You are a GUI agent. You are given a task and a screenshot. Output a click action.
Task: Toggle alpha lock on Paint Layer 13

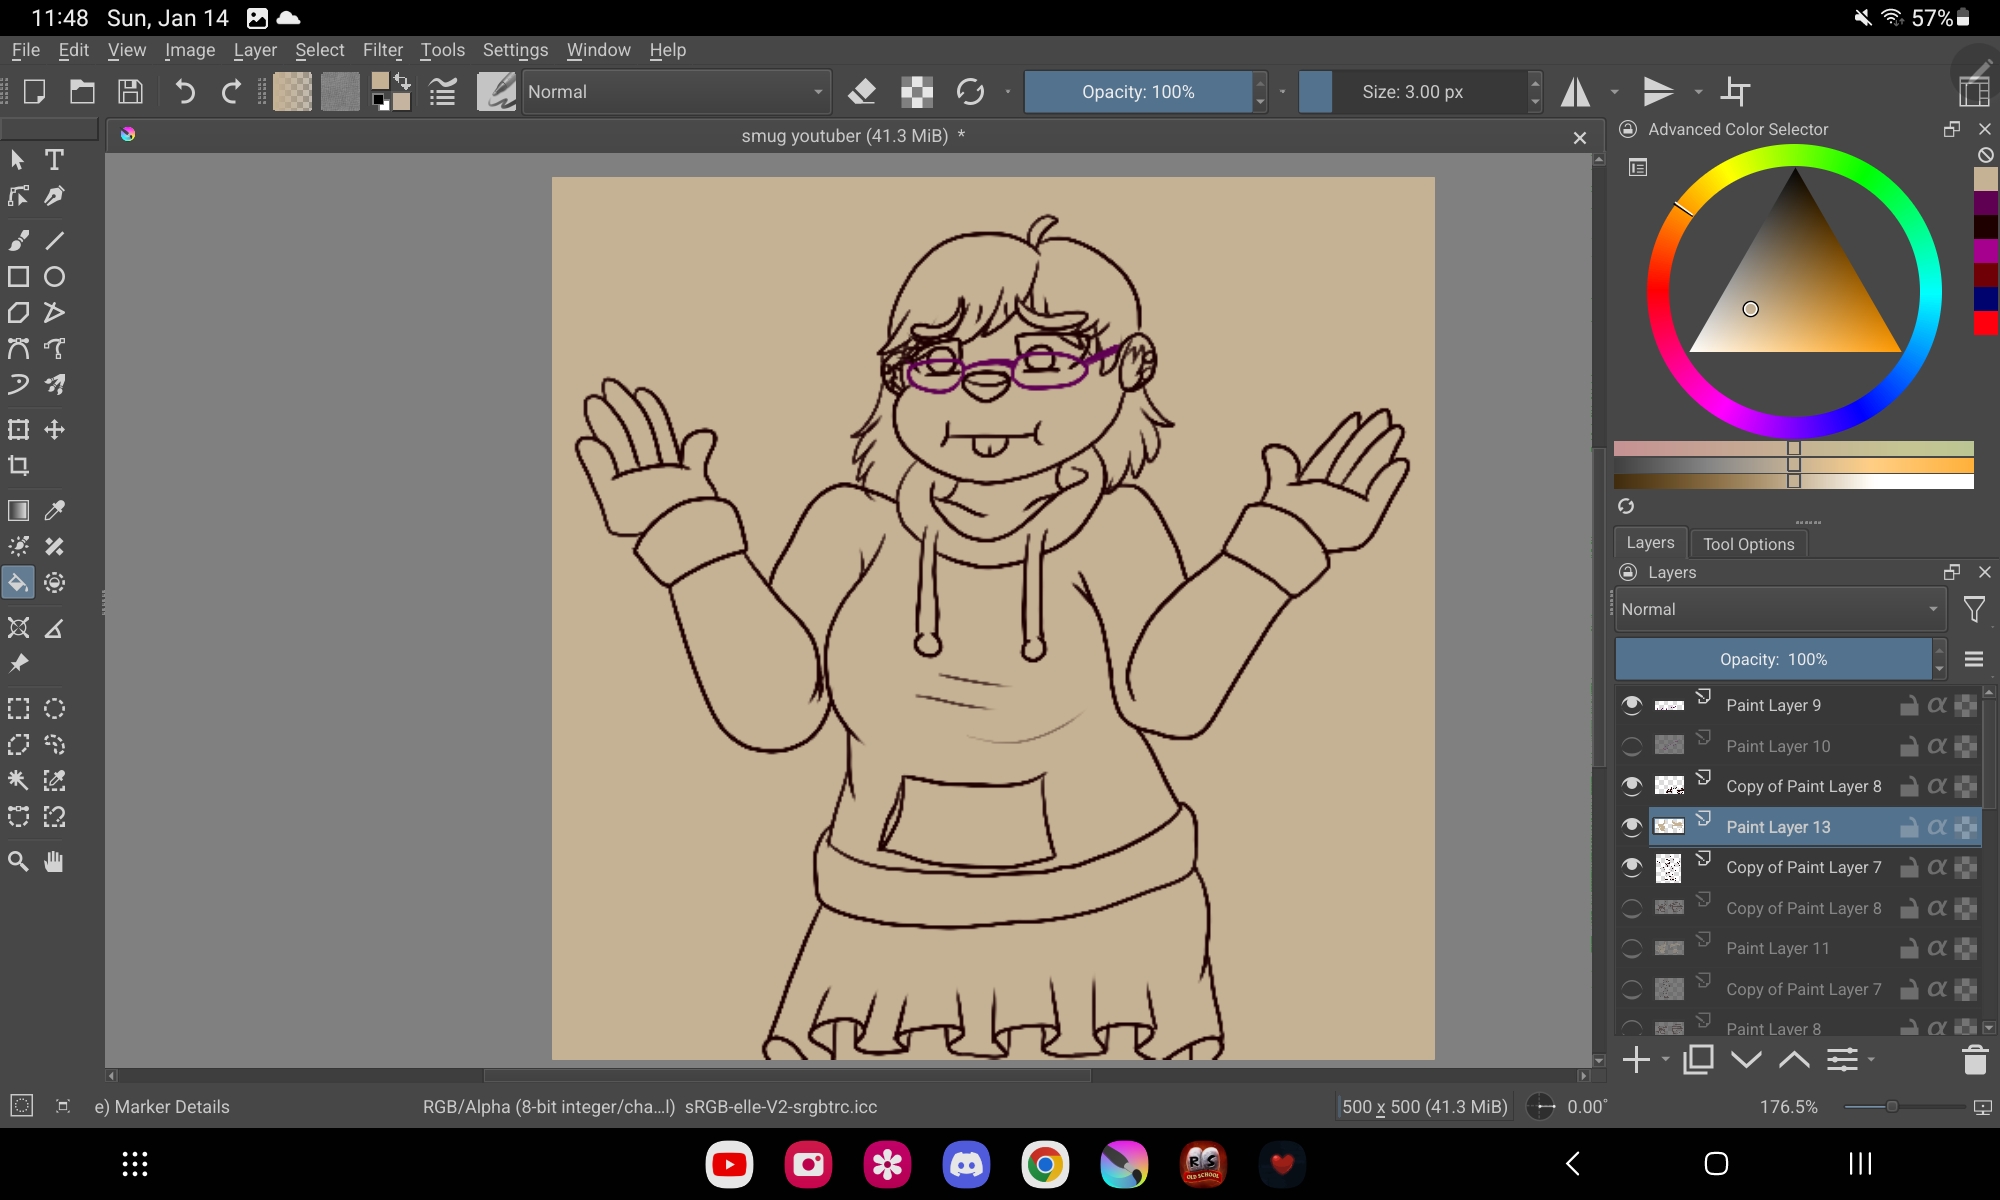(x=1937, y=827)
